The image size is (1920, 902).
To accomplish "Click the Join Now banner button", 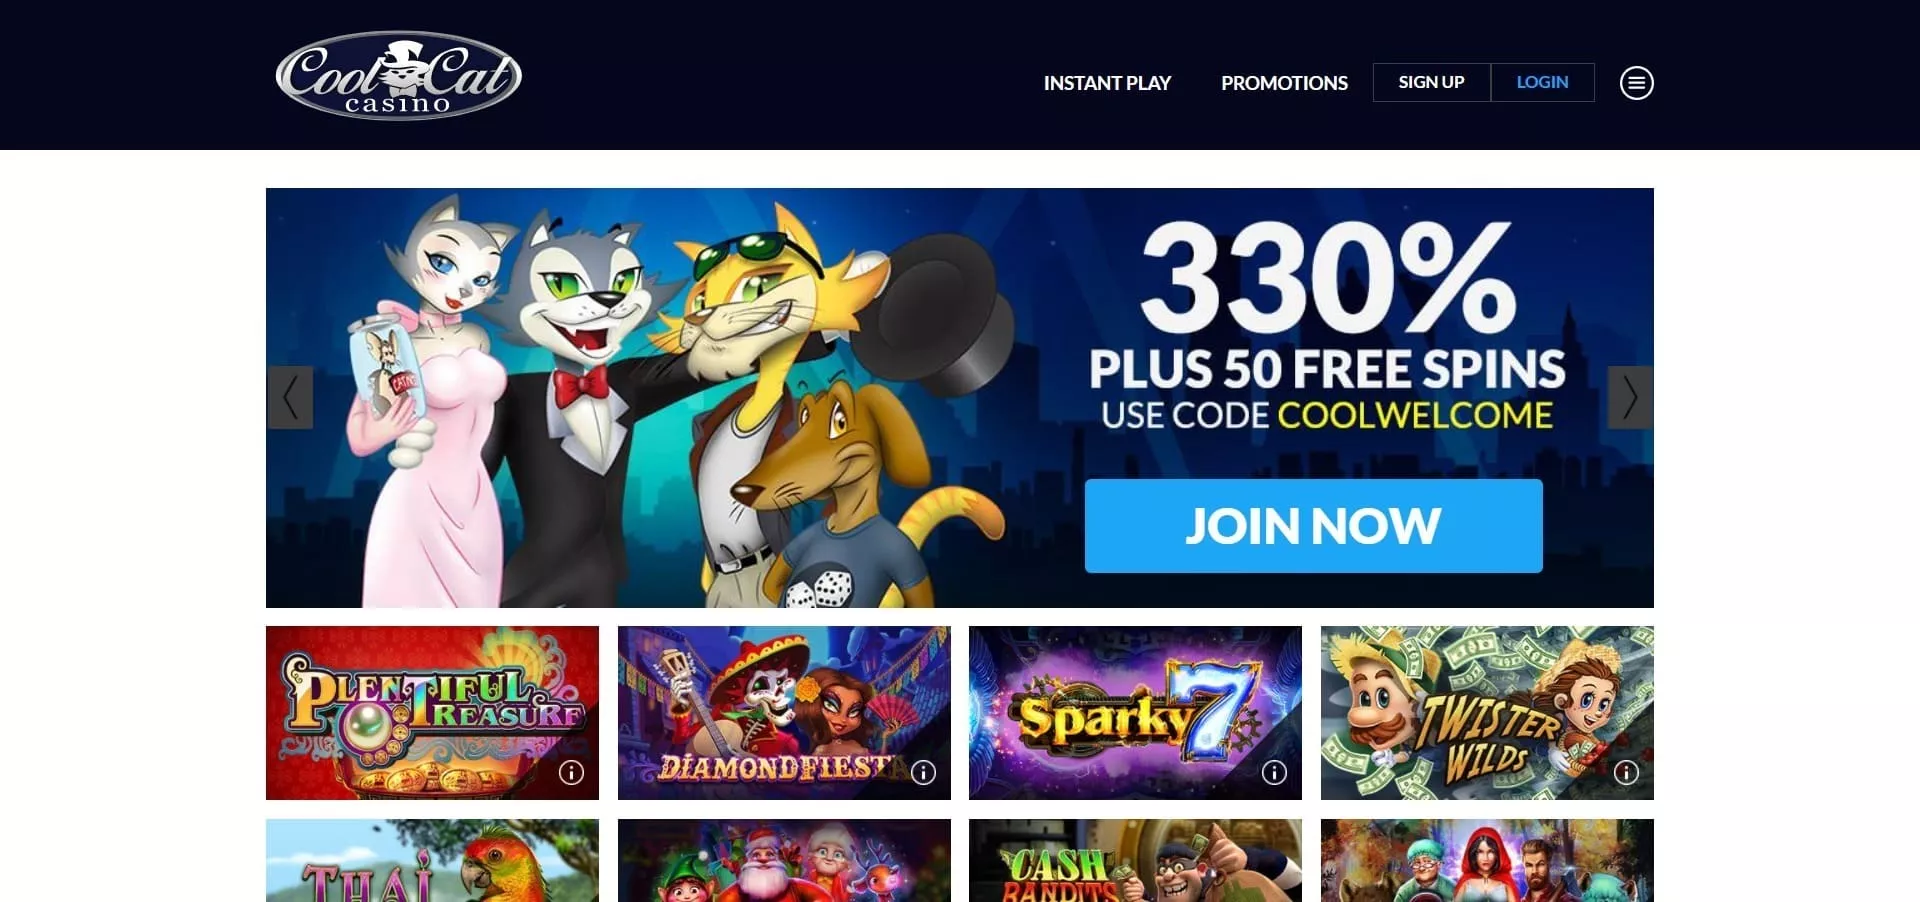I will click(1313, 526).
